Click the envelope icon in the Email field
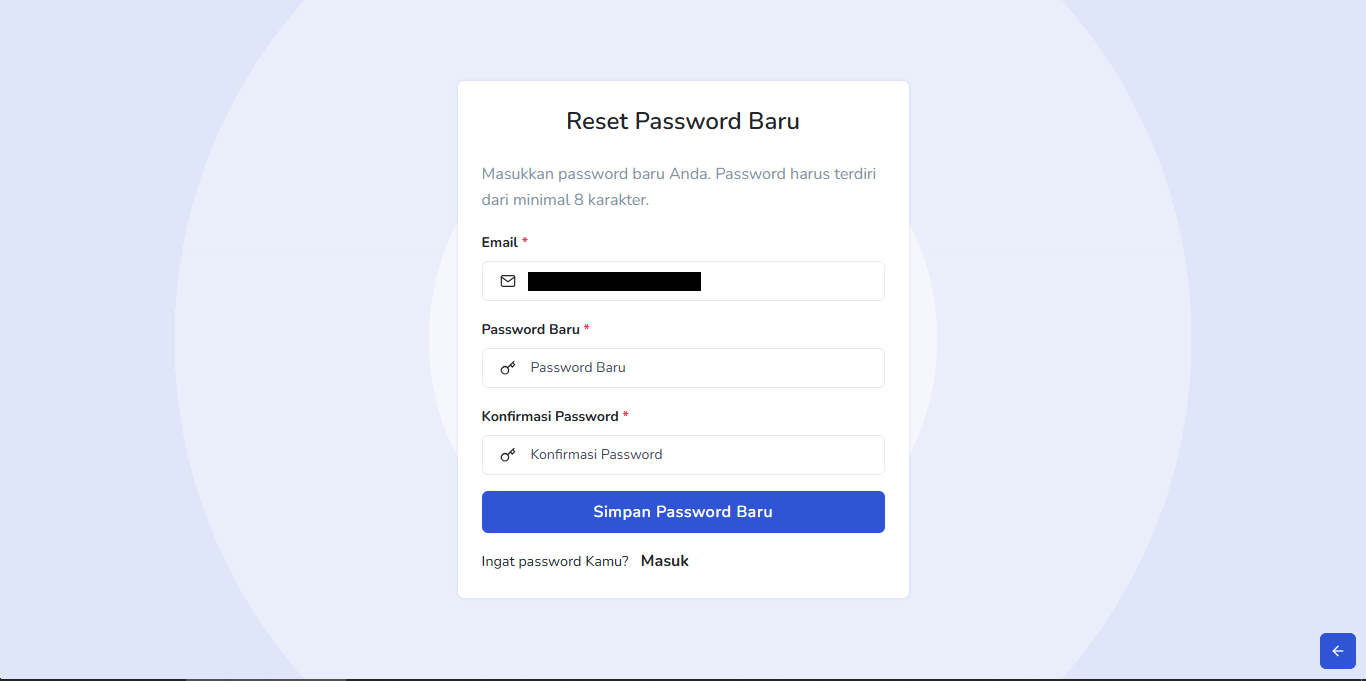This screenshot has width=1366, height=681. (508, 281)
